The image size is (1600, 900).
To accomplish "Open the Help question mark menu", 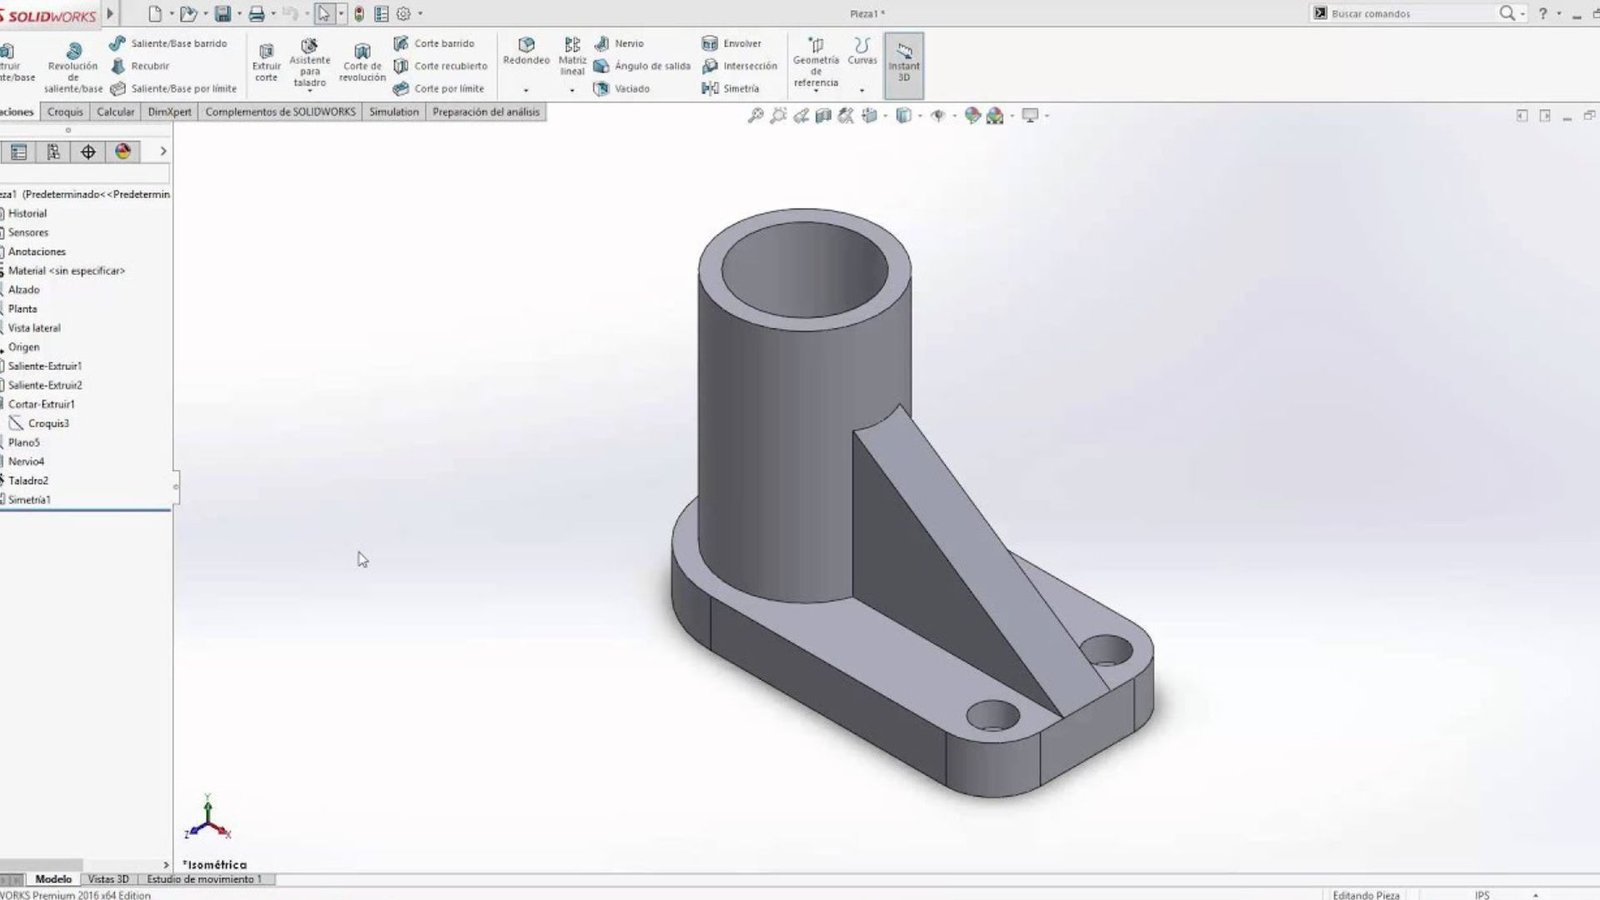I will coord(1543,14).
